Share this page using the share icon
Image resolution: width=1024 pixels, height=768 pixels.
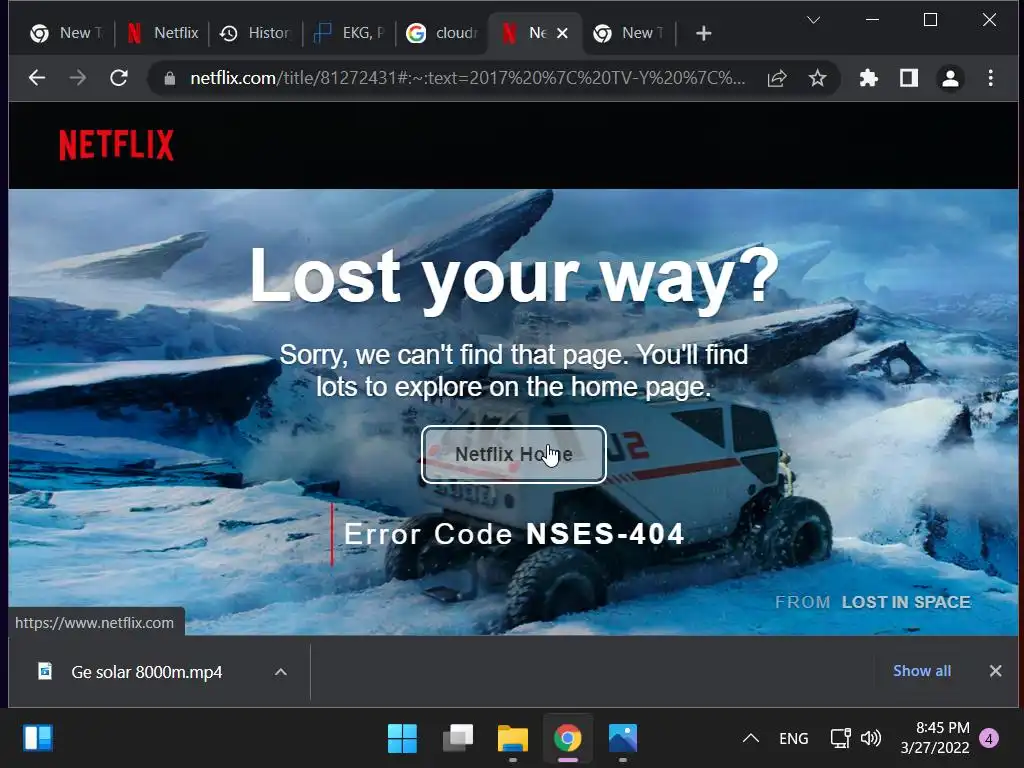777,78
